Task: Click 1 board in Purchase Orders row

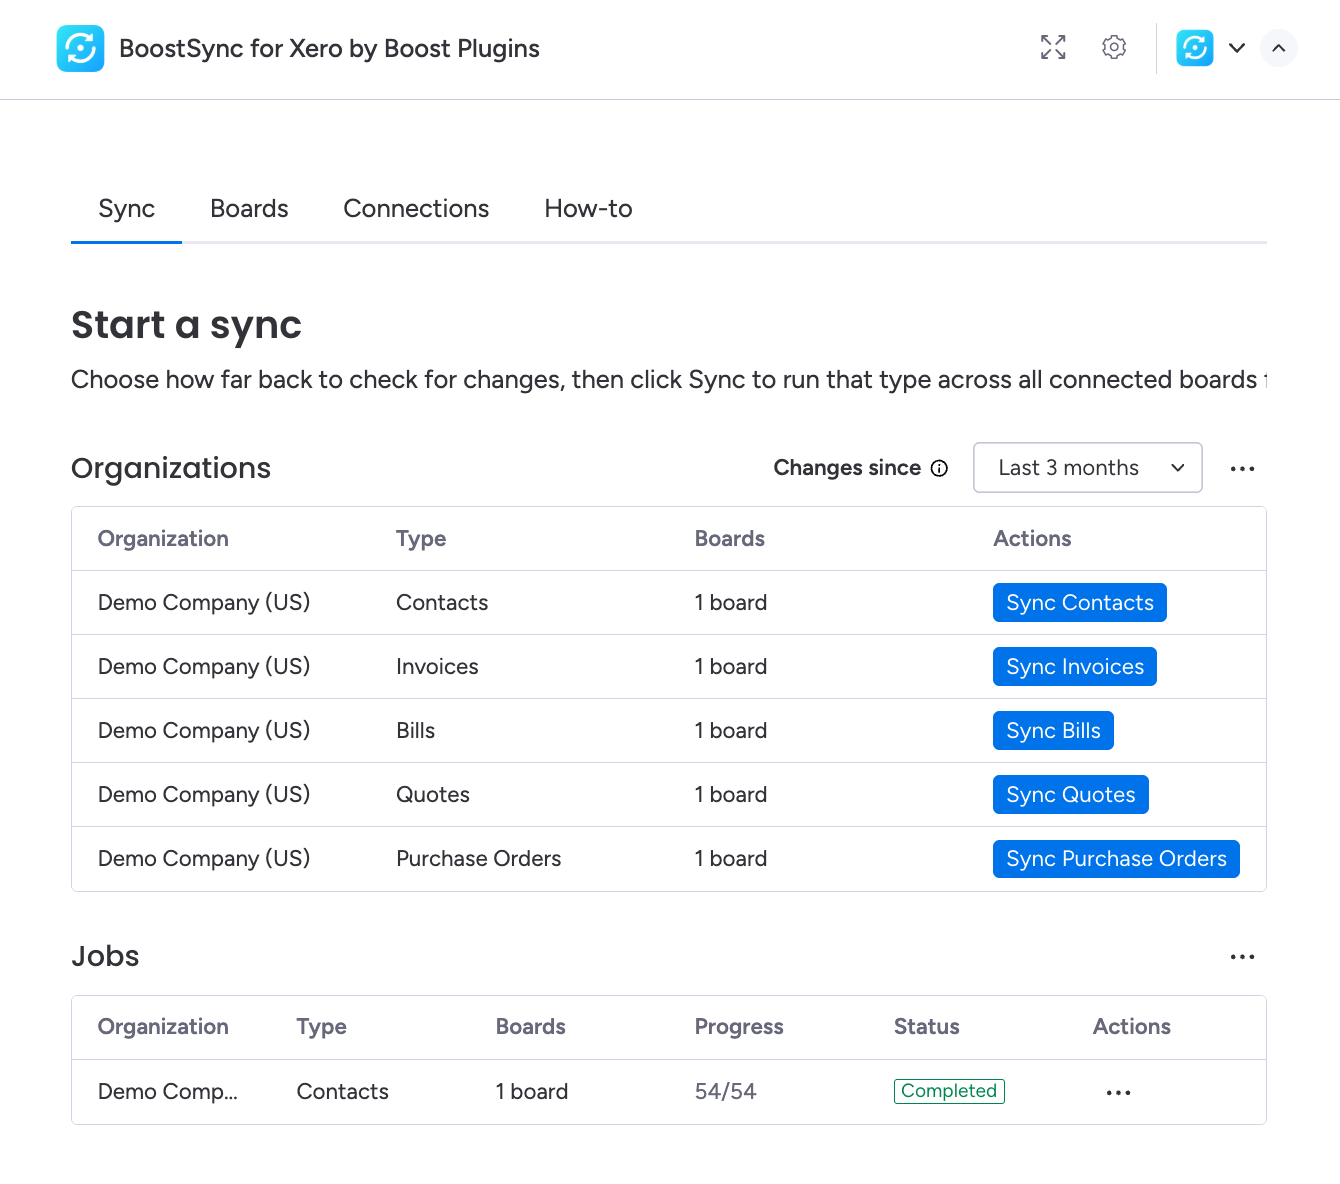Action: pos(731,859)
